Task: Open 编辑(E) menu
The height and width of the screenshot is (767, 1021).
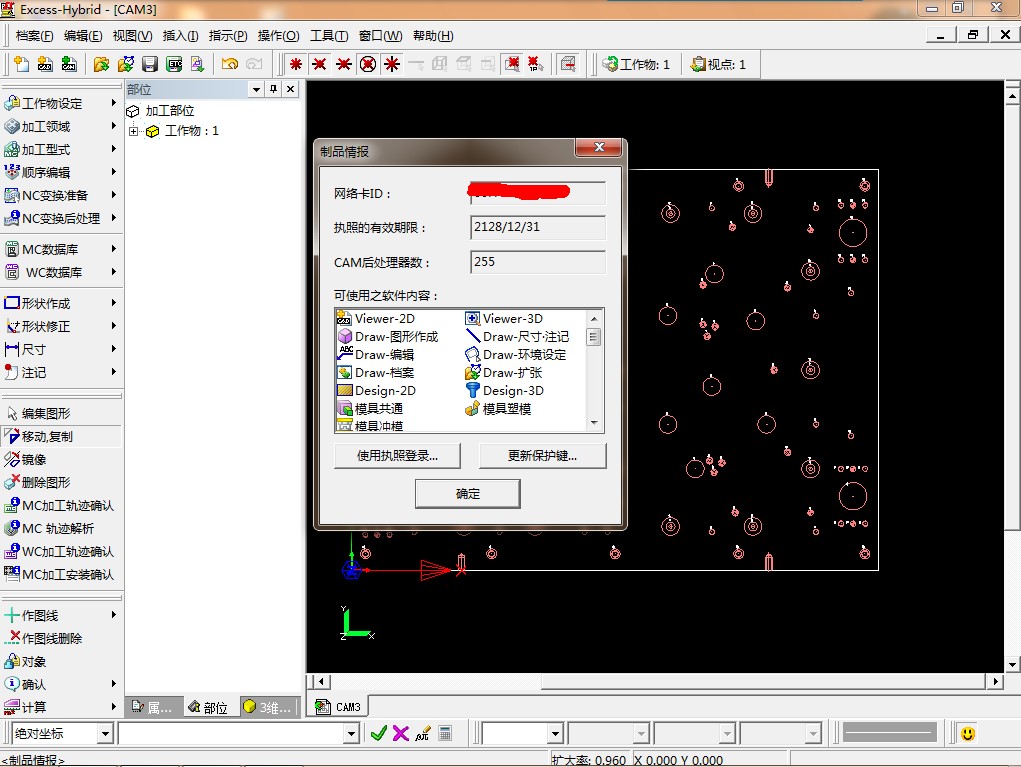Action: pos(83,36)
